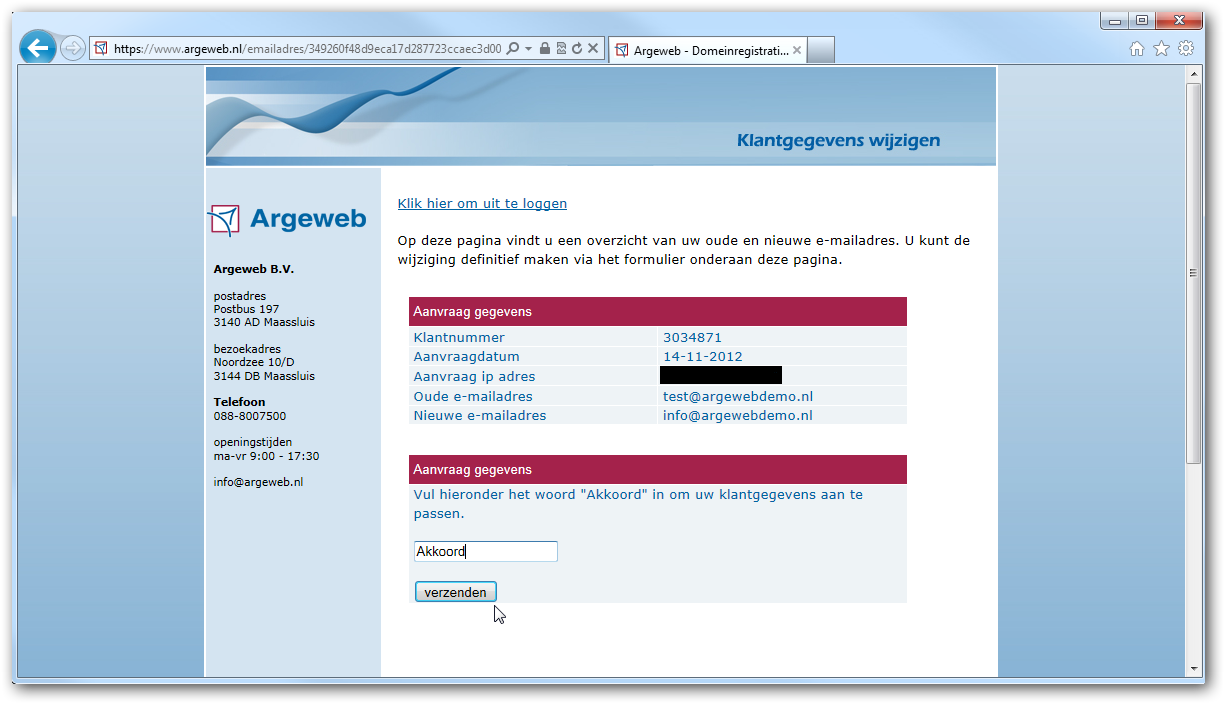Click the old email test@argewebdemo.nl
Image resolution: width=1225 pixels, height=704 pixels.
click(738, 396)
